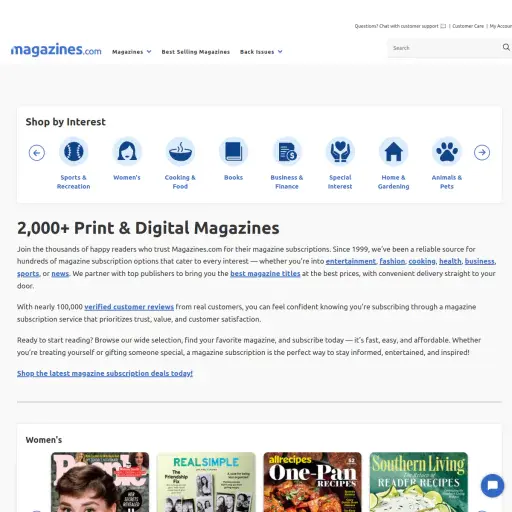This screenshot has width=512, height=512.
Task: Click the 2,000+ Print & Digital Magazines heading
Action: tap(148, 228)
